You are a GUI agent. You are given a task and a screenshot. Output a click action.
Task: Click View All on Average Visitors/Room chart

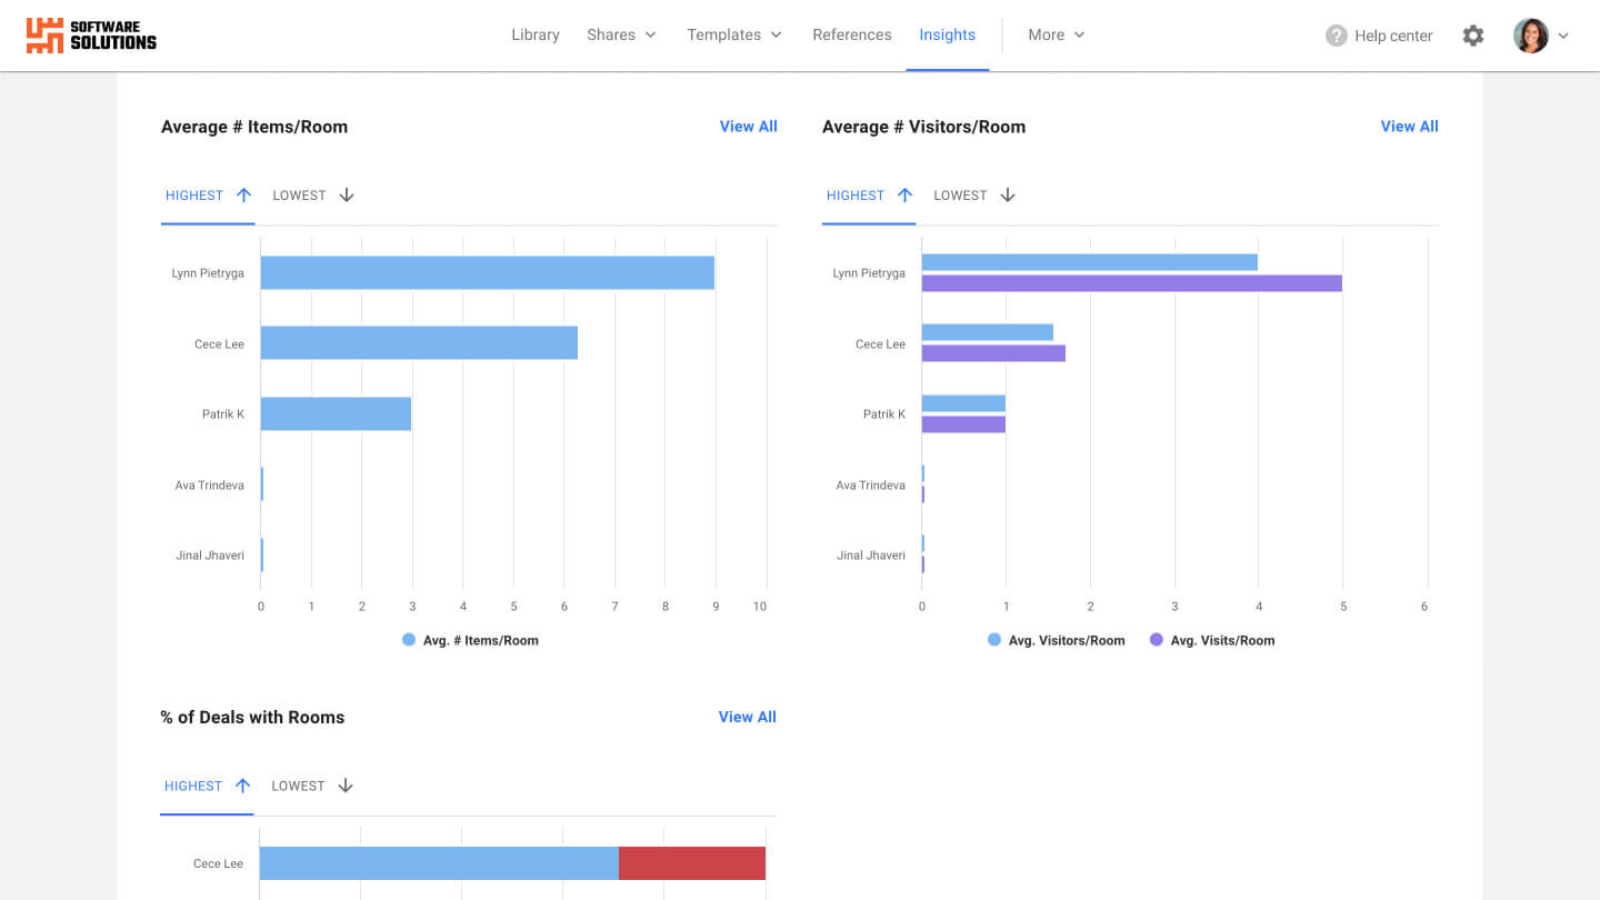1409,126
